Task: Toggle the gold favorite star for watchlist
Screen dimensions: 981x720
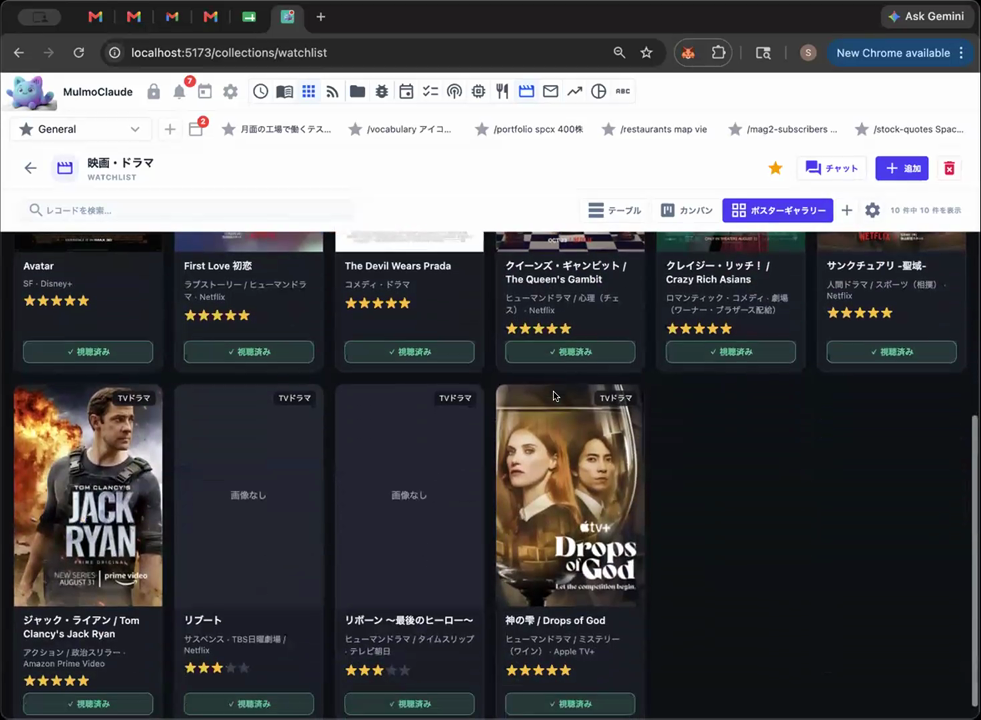Action: click(775, 168)
